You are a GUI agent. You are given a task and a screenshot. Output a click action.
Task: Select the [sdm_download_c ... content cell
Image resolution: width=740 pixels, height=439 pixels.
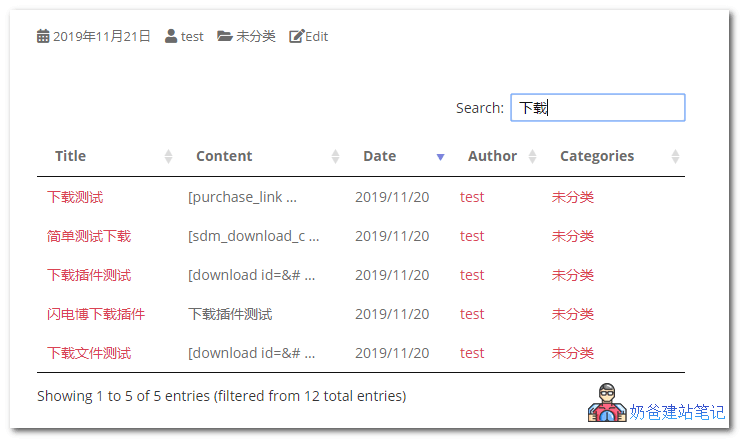click(253, 236)
